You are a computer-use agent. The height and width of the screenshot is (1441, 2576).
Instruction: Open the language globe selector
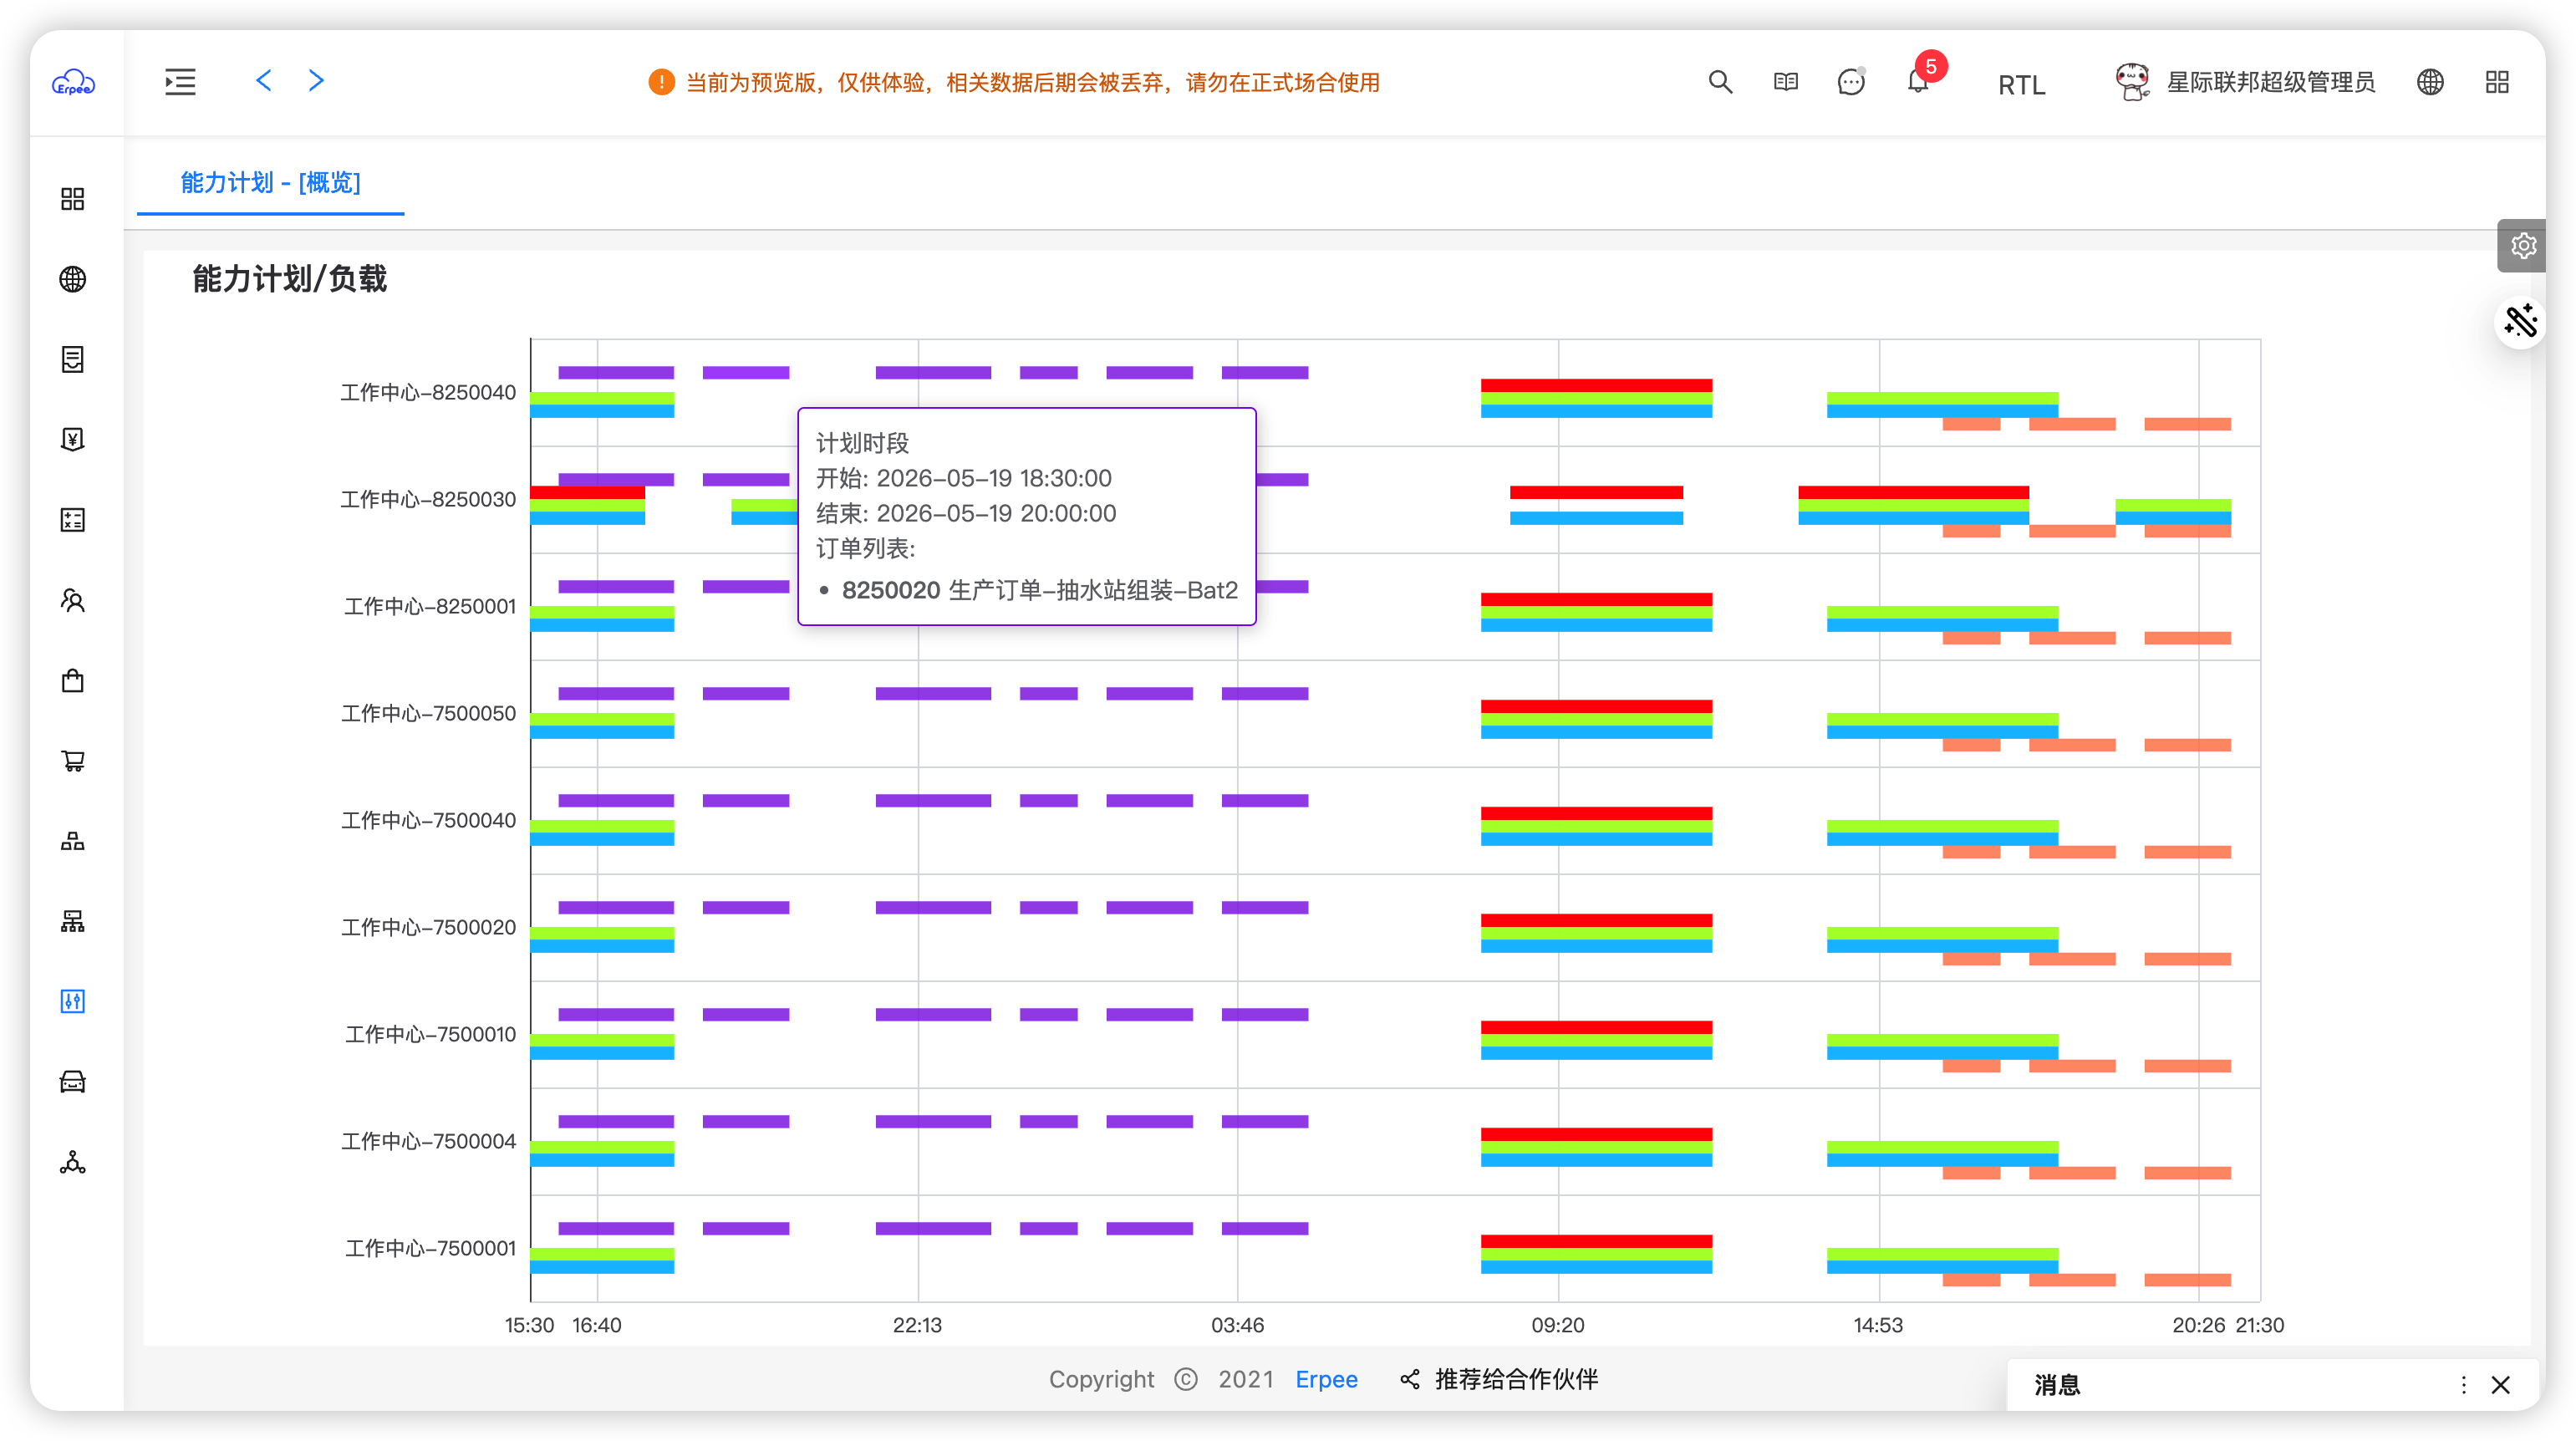2430,82
